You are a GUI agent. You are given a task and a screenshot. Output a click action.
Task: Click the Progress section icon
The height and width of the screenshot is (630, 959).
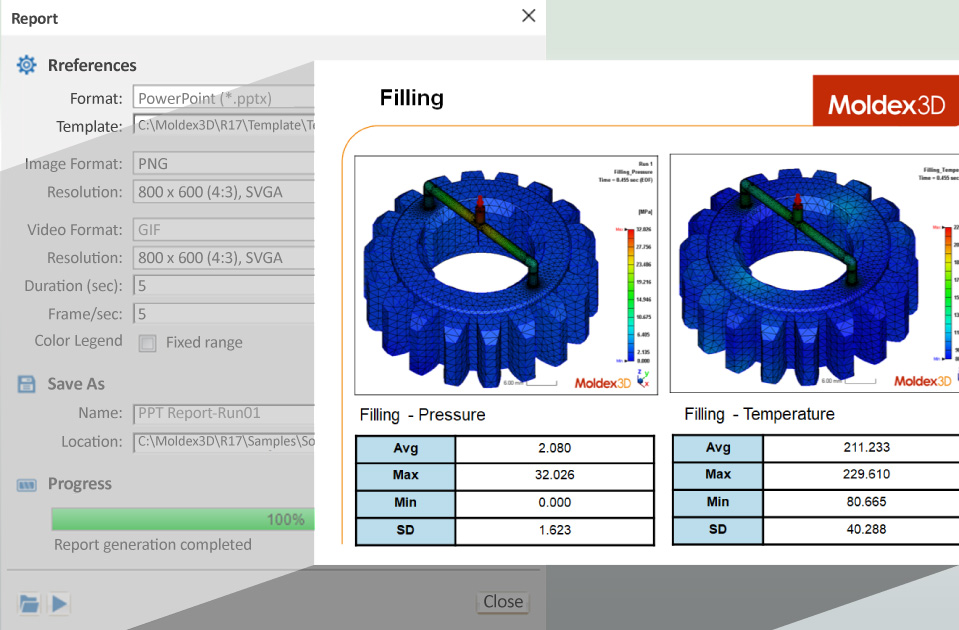pyautogui.click(x=26, y=484)
